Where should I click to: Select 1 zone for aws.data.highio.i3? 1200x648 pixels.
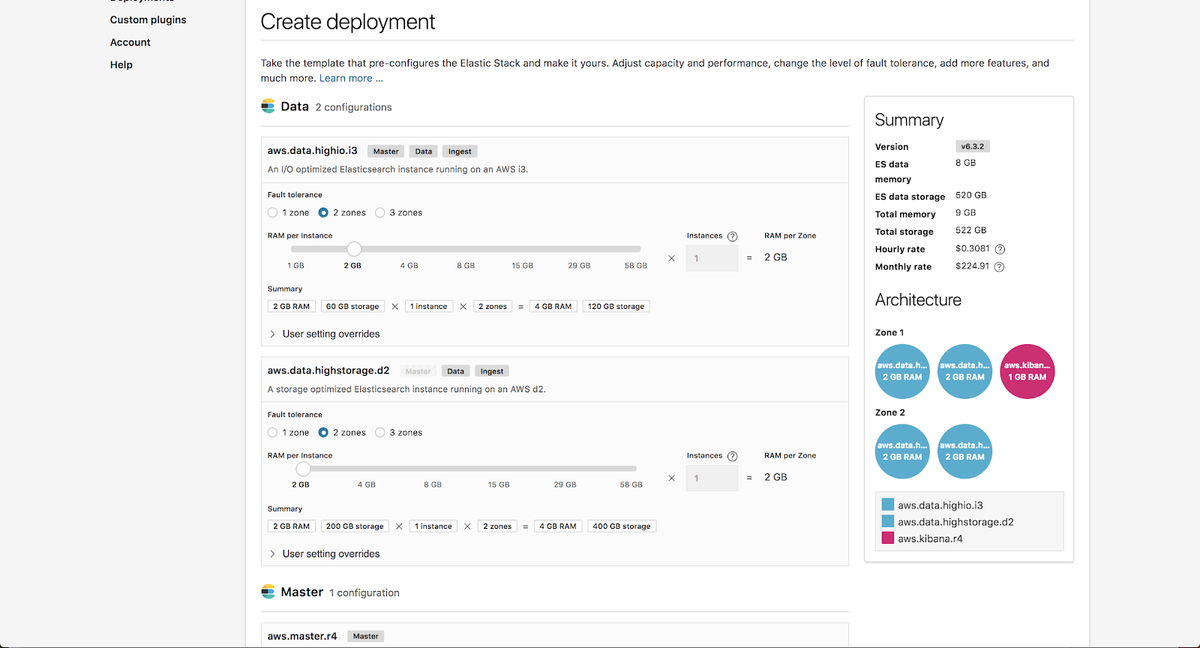pyautogui.click(x=273, y=213)
